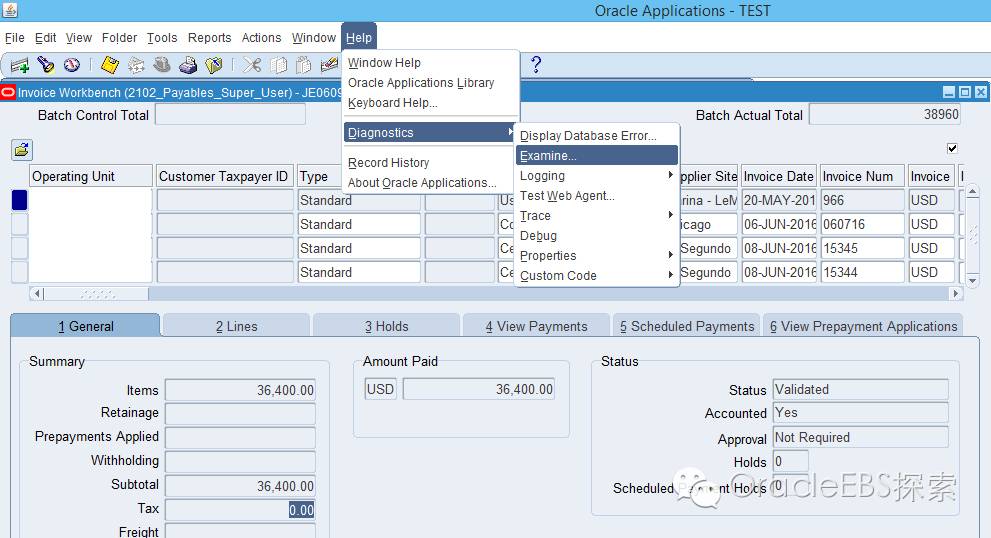This screenshot has height=538, width=991.
Task: Select Debug in the Diagnostics submenu
Action: click(597, 236)
